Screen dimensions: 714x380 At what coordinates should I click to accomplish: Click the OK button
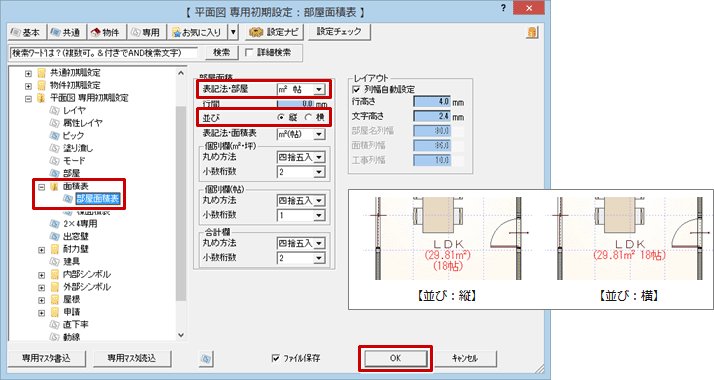(395, 358)
